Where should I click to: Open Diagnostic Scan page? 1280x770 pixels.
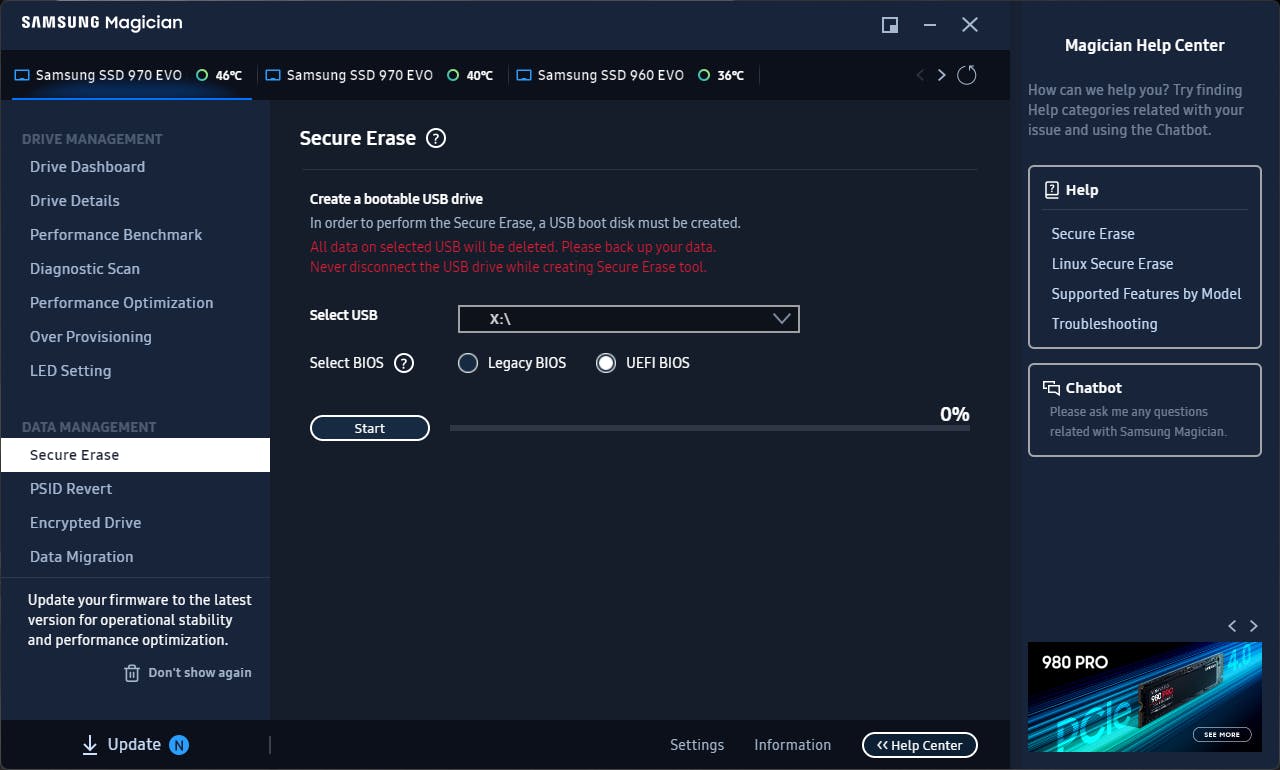click(85, 269)
